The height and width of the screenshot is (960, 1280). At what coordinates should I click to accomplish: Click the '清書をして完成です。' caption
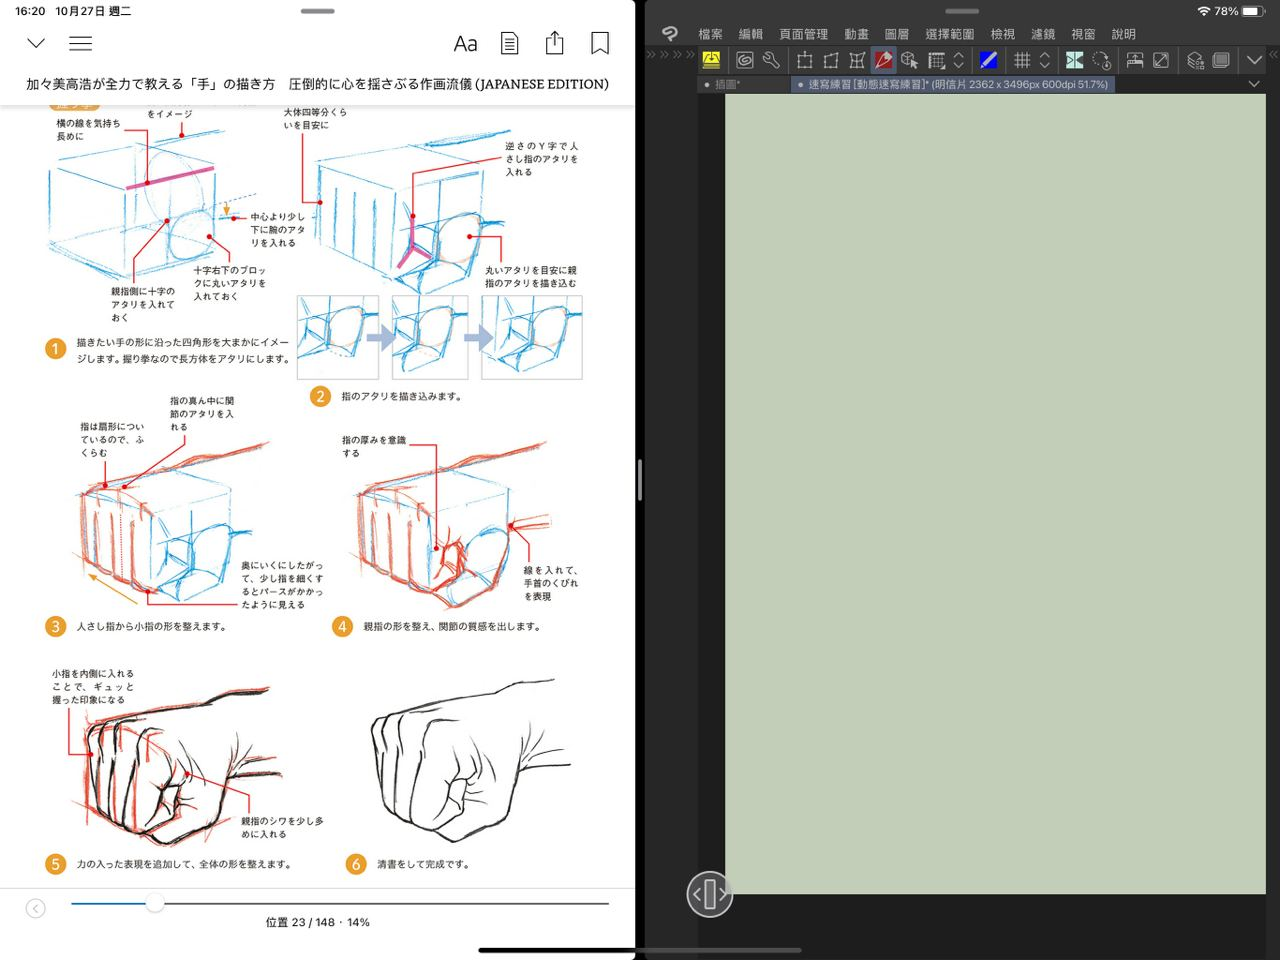click(x=423, y=864)
